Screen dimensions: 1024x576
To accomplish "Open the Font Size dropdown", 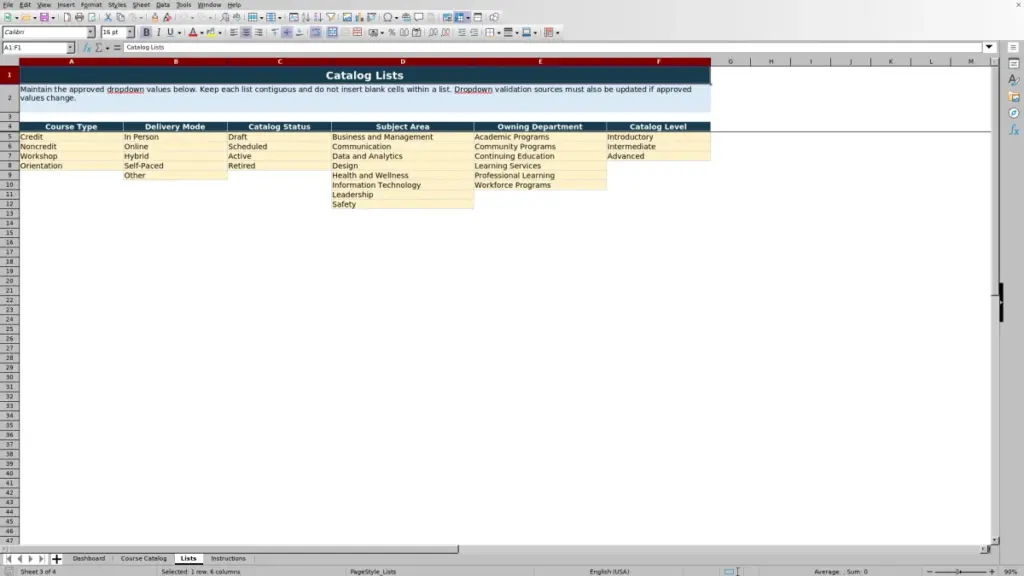I will pyautogui.click(x=130, y=33).
